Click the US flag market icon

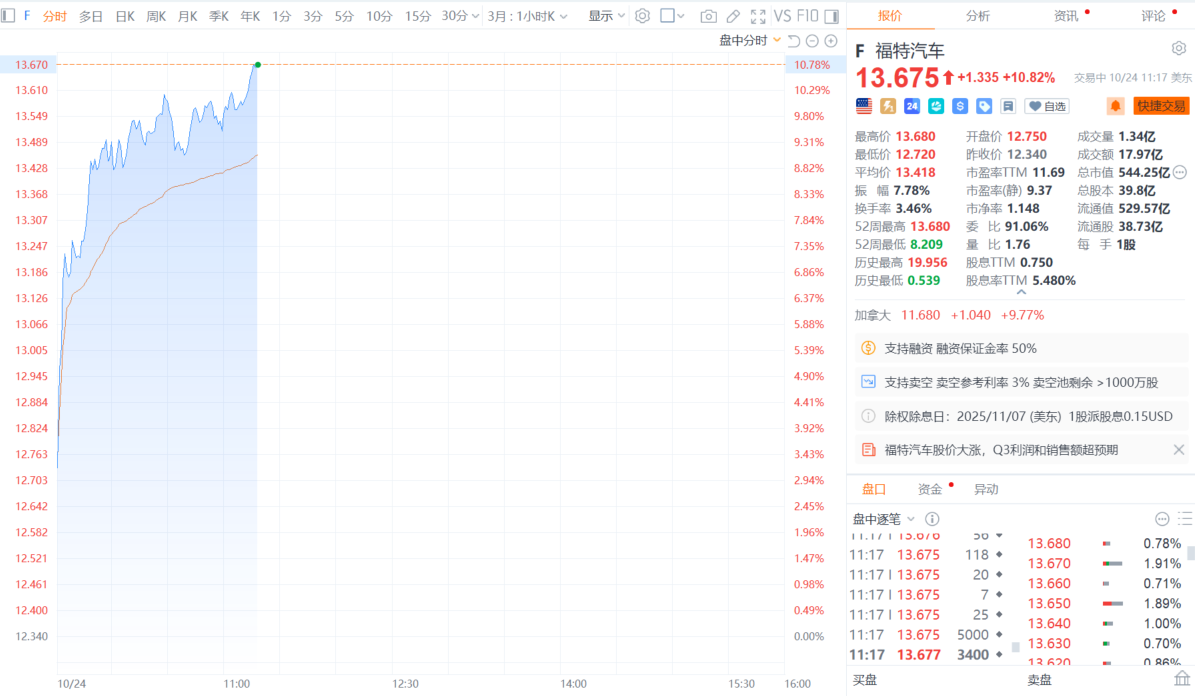(863, 106)
